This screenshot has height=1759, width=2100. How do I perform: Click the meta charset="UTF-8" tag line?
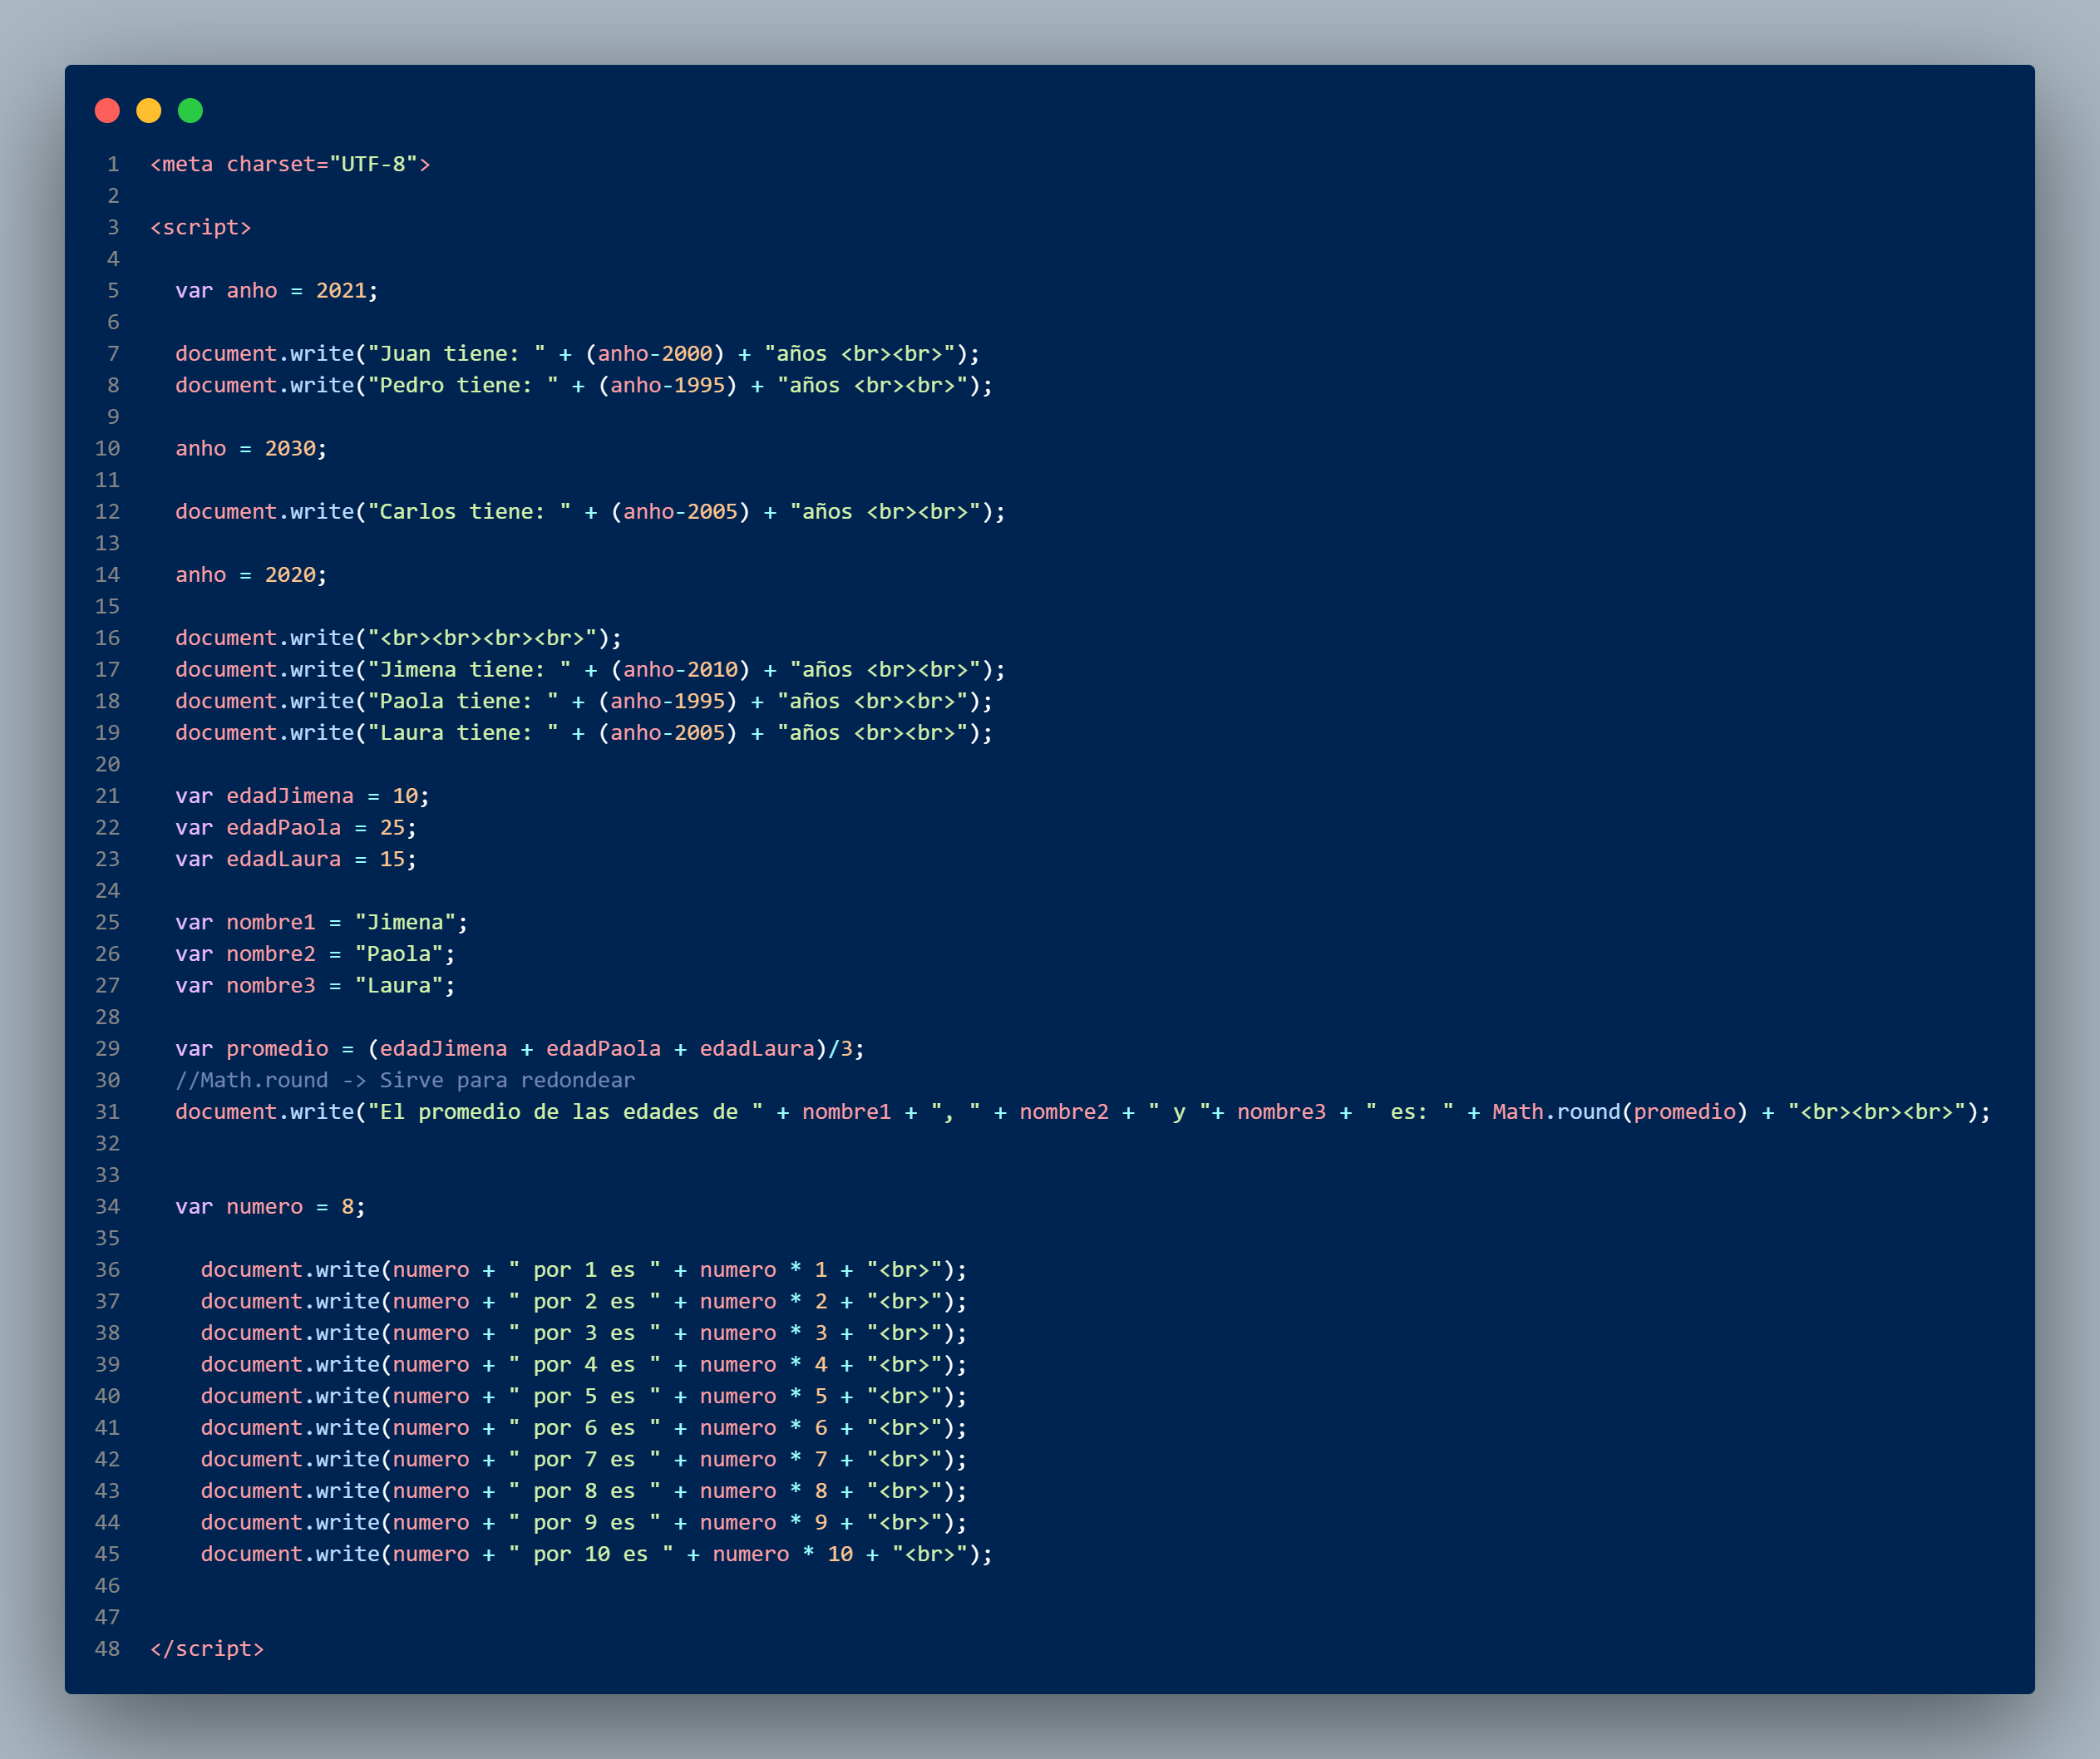pos(290,164)
